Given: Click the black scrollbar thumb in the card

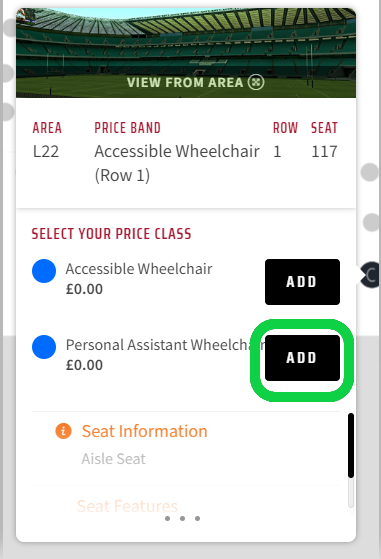Looking at the screenshot, I should tap(351, 445).
